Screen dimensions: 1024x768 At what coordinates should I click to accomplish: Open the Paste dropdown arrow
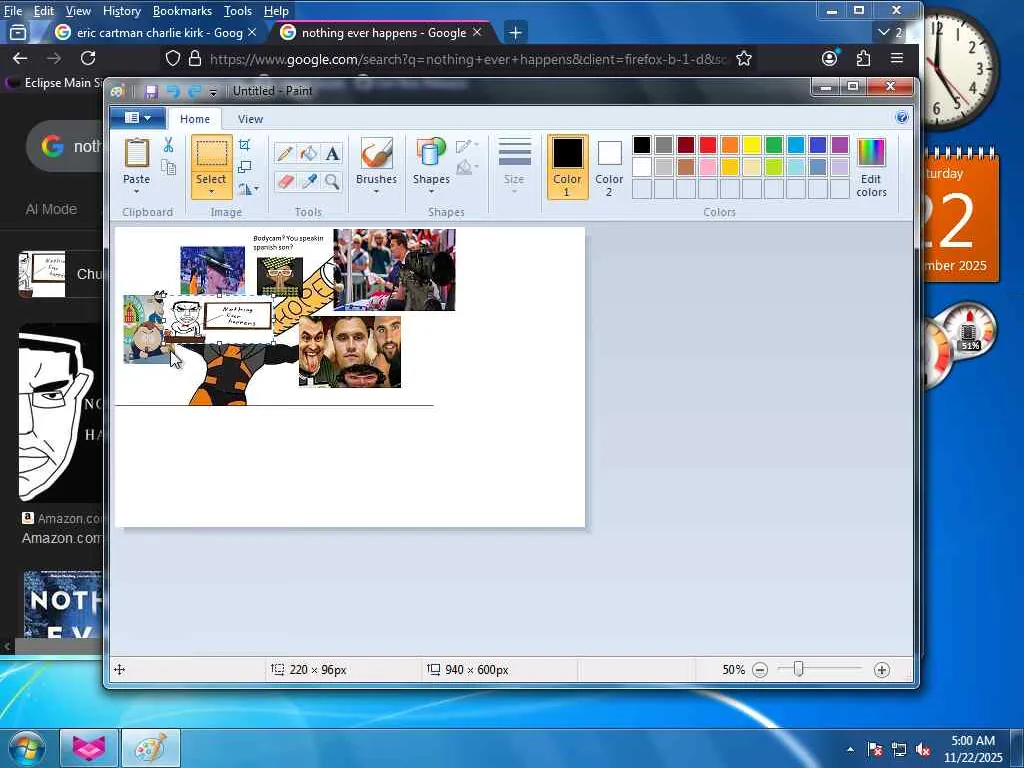tap(136, 192)
